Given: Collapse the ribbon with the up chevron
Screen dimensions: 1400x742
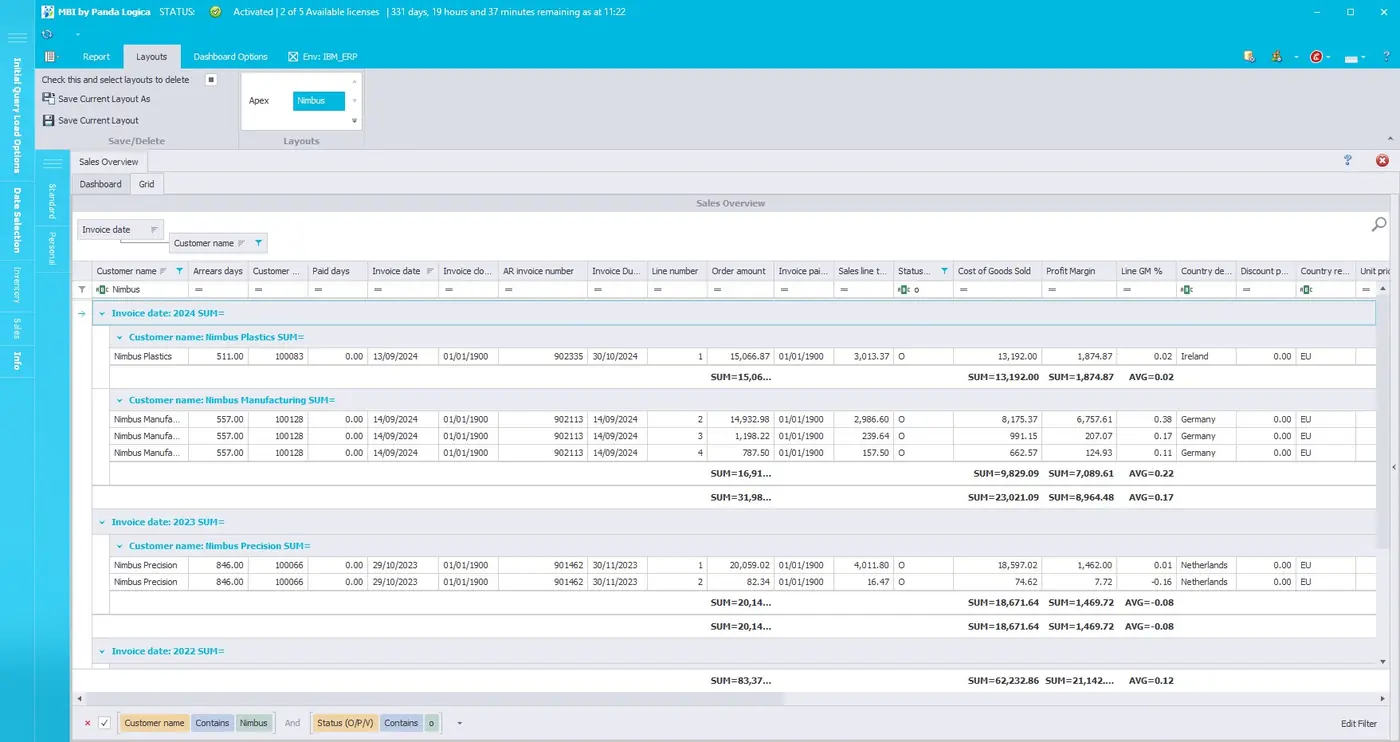Looking at the screenshot, I should (1390, 139).
